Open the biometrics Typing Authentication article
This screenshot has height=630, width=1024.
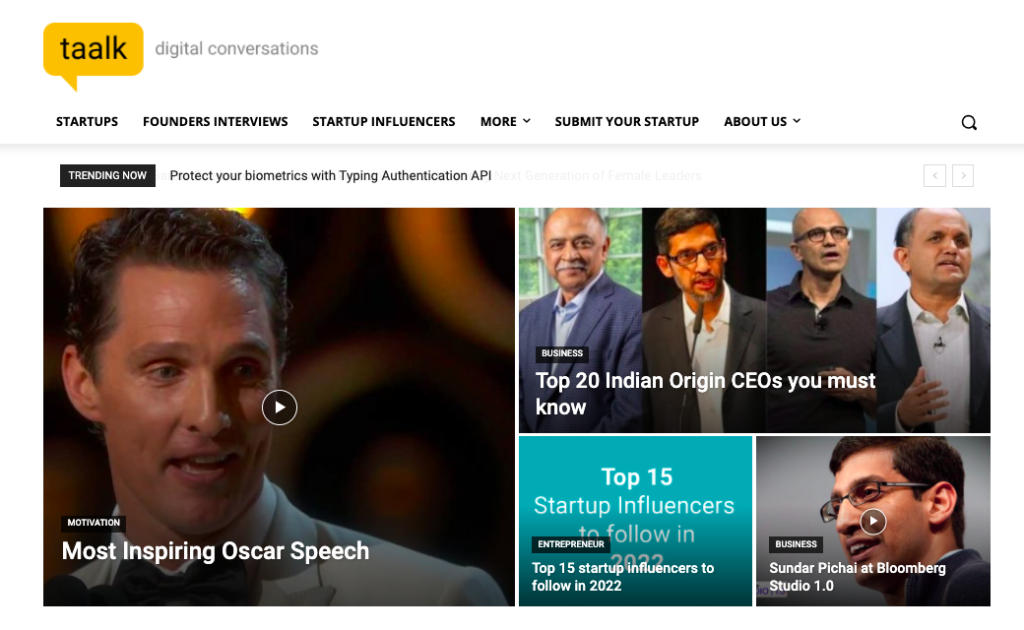click(x=330, y=175)
